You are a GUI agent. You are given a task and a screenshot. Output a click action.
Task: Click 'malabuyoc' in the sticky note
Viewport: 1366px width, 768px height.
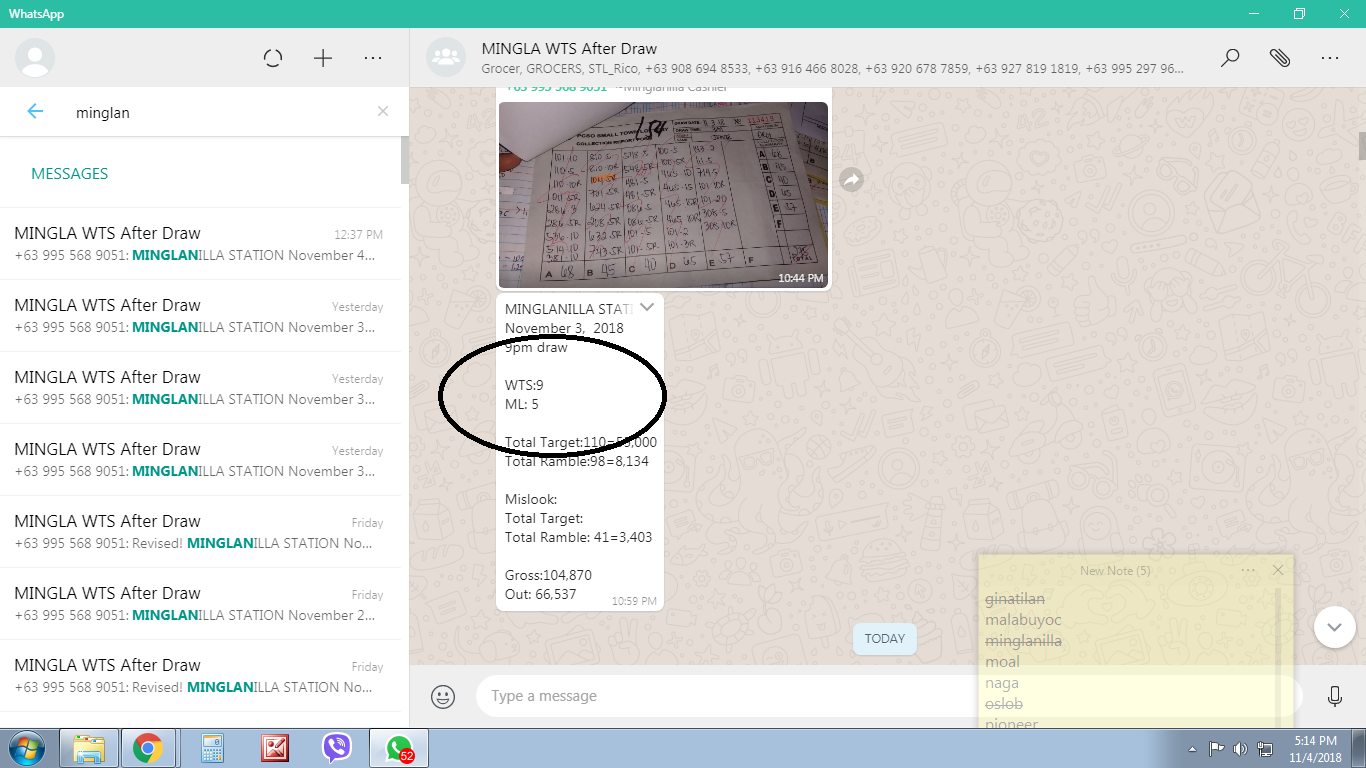[x=1023, y=620]
